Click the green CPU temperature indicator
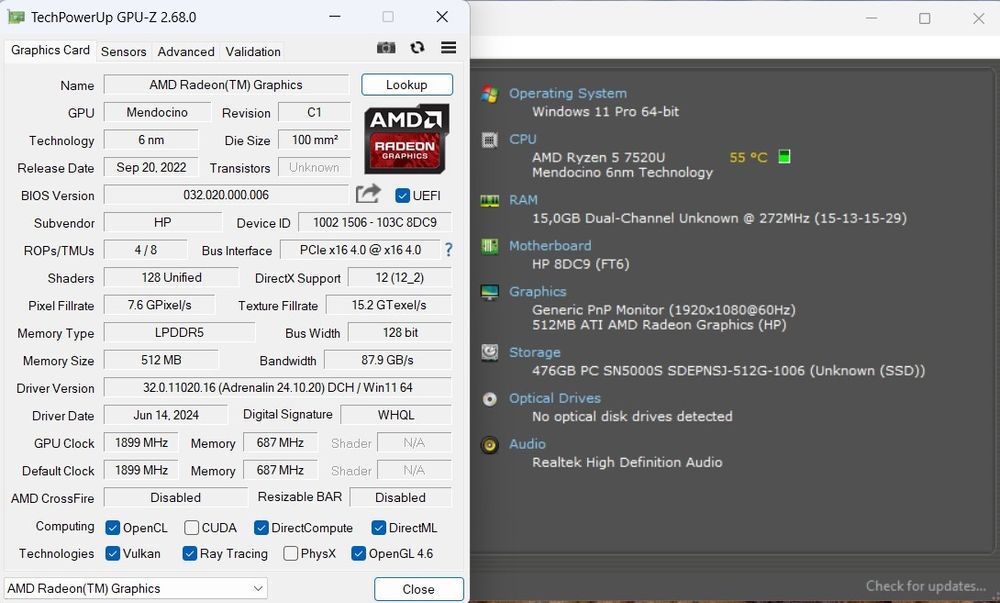1000x603 pixels. pos(784,157)
